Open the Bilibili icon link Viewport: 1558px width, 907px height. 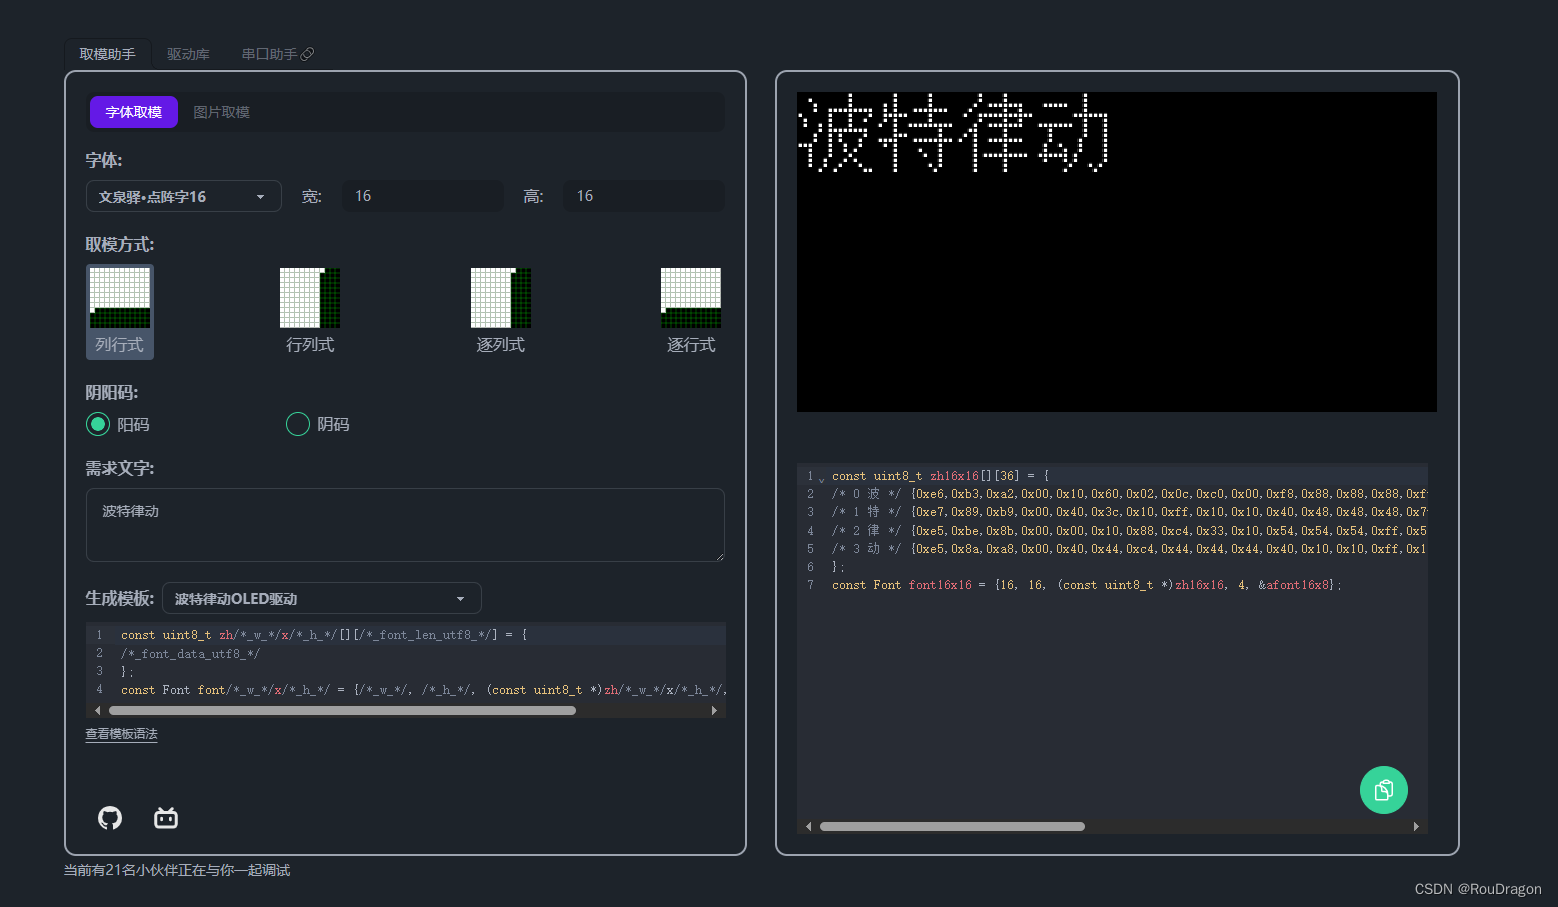coord(166,818)
